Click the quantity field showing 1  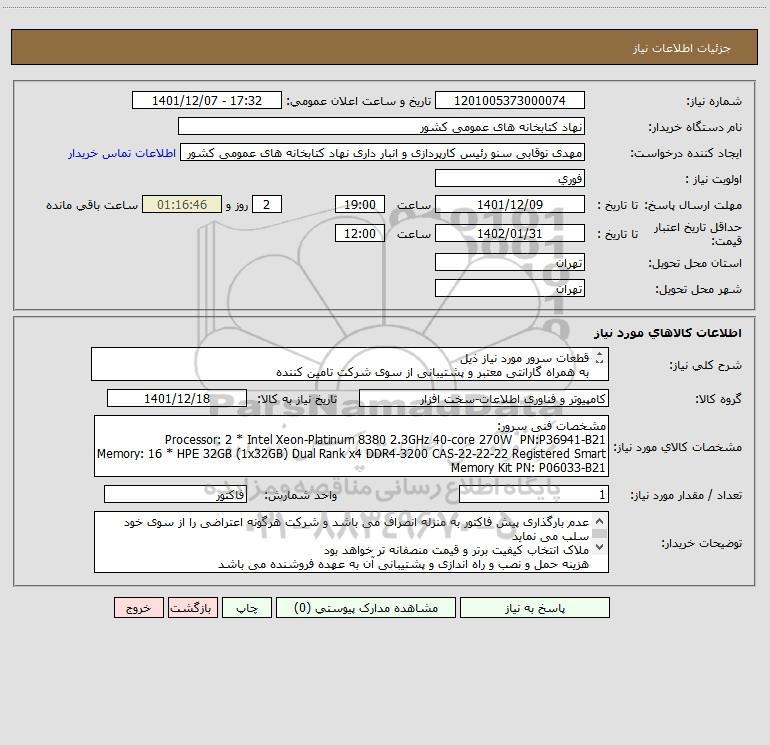534,495
